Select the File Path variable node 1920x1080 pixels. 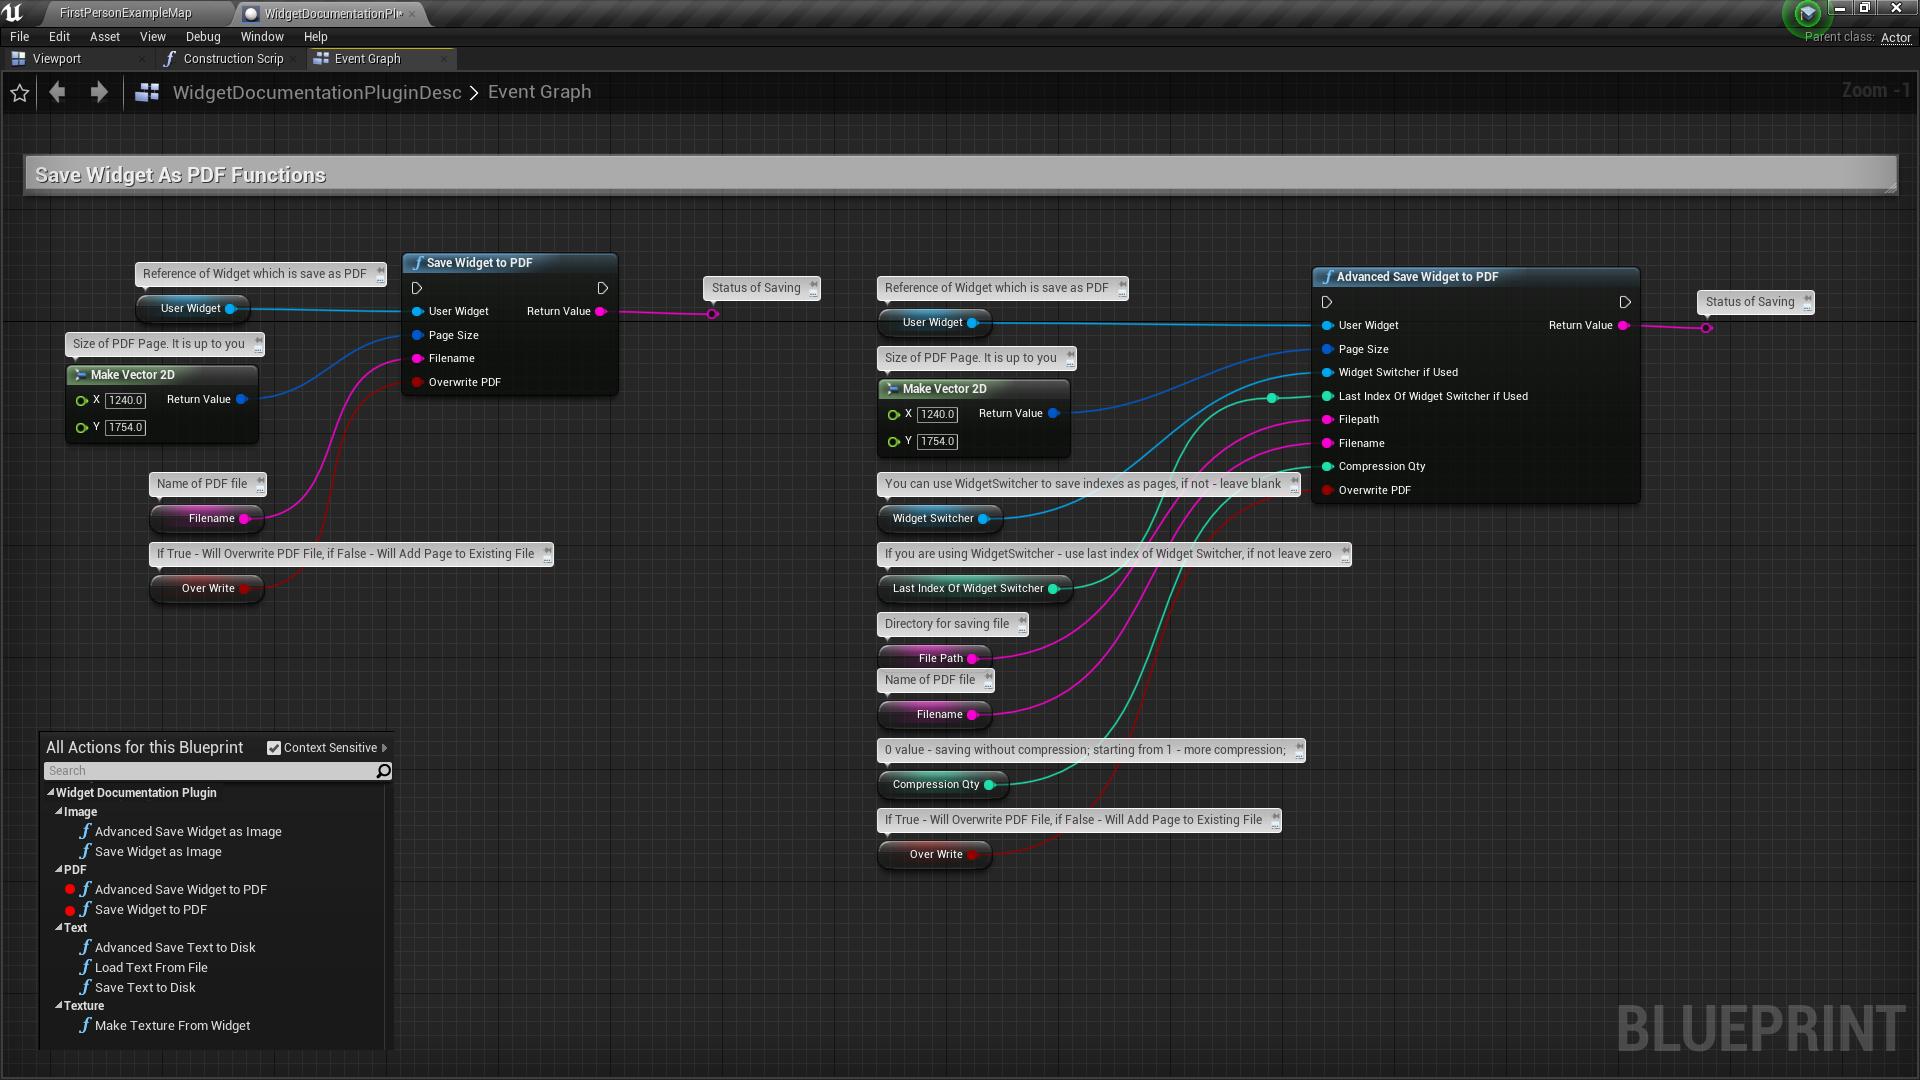(935, 658)
